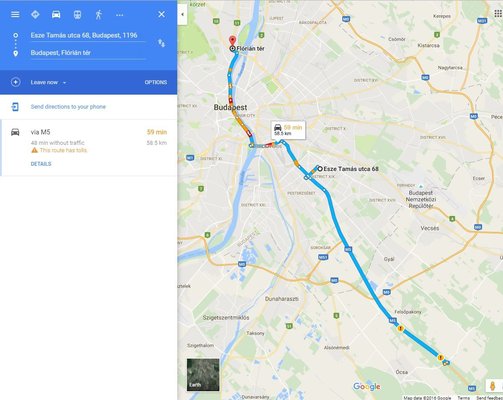Image resolution: width=503 pixels, height=400 pixels.
Task: Open route OPTIONS
Action: point(156,82)
